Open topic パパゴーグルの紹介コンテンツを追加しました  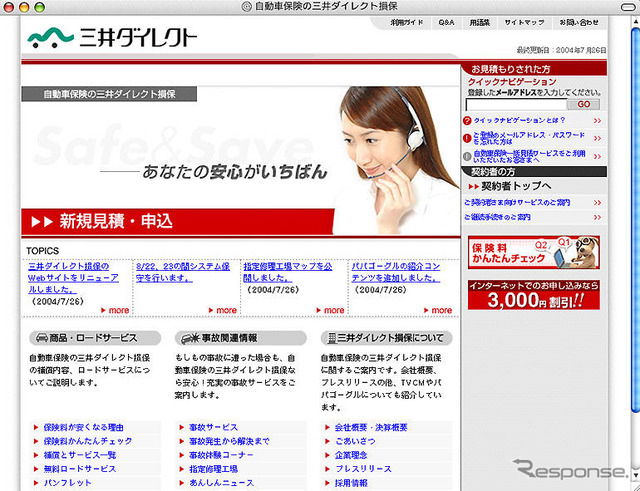(396, 272)
